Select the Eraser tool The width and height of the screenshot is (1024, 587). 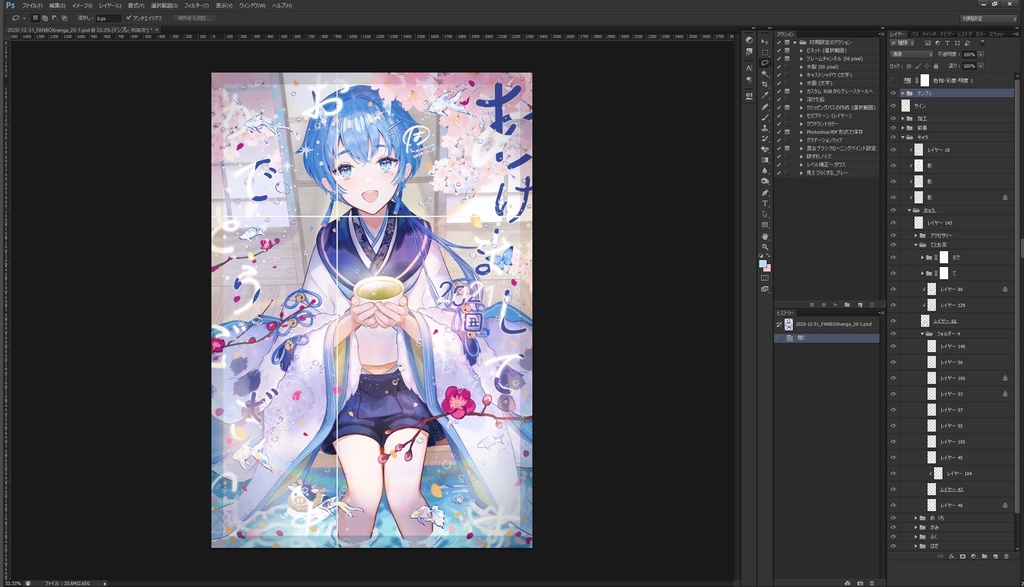765,150
